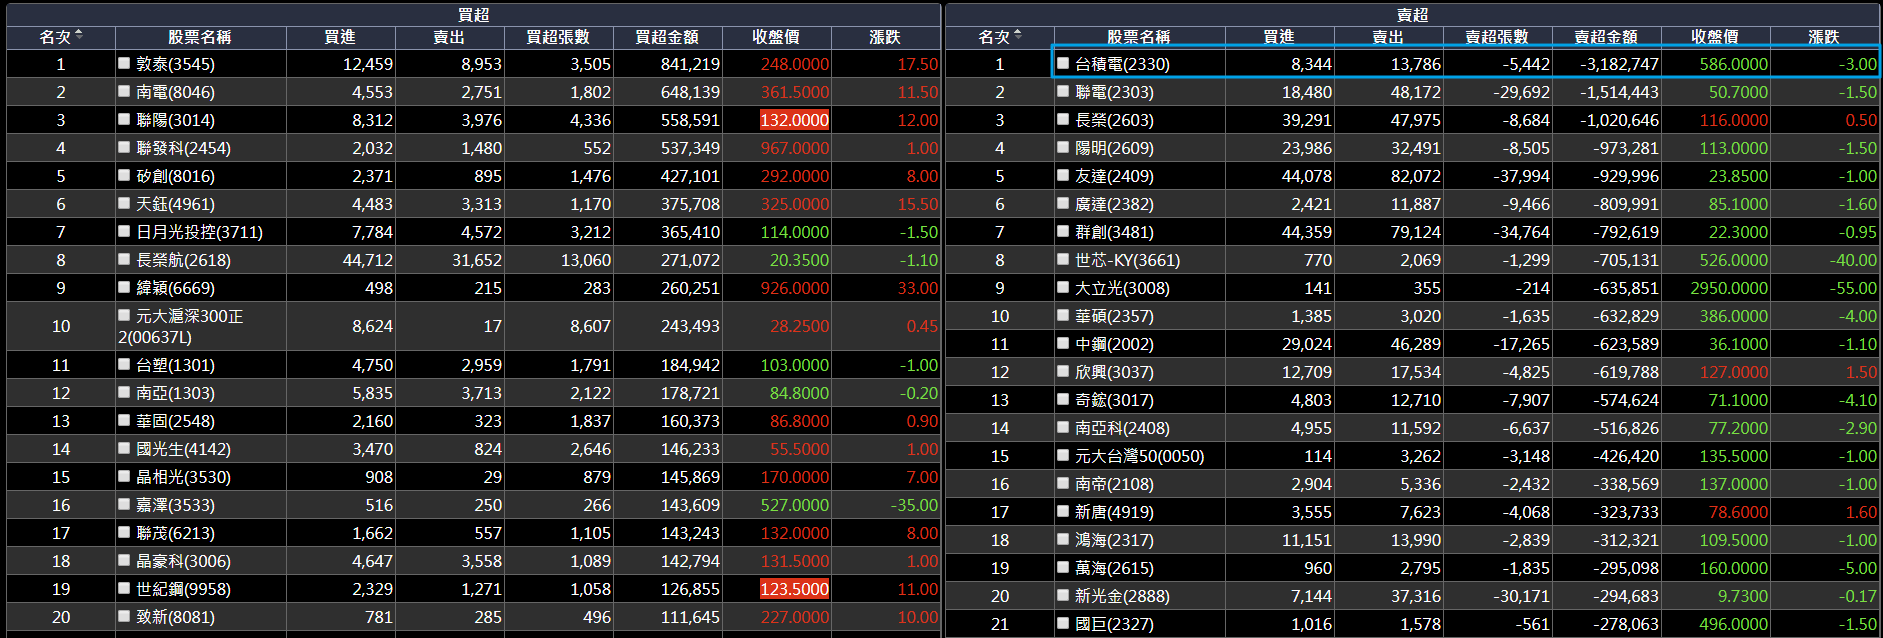This screenshot has width=1883, height=638.
Task: Tick checkbox next to 台積電(2330)
Action: coord(1063,63)
